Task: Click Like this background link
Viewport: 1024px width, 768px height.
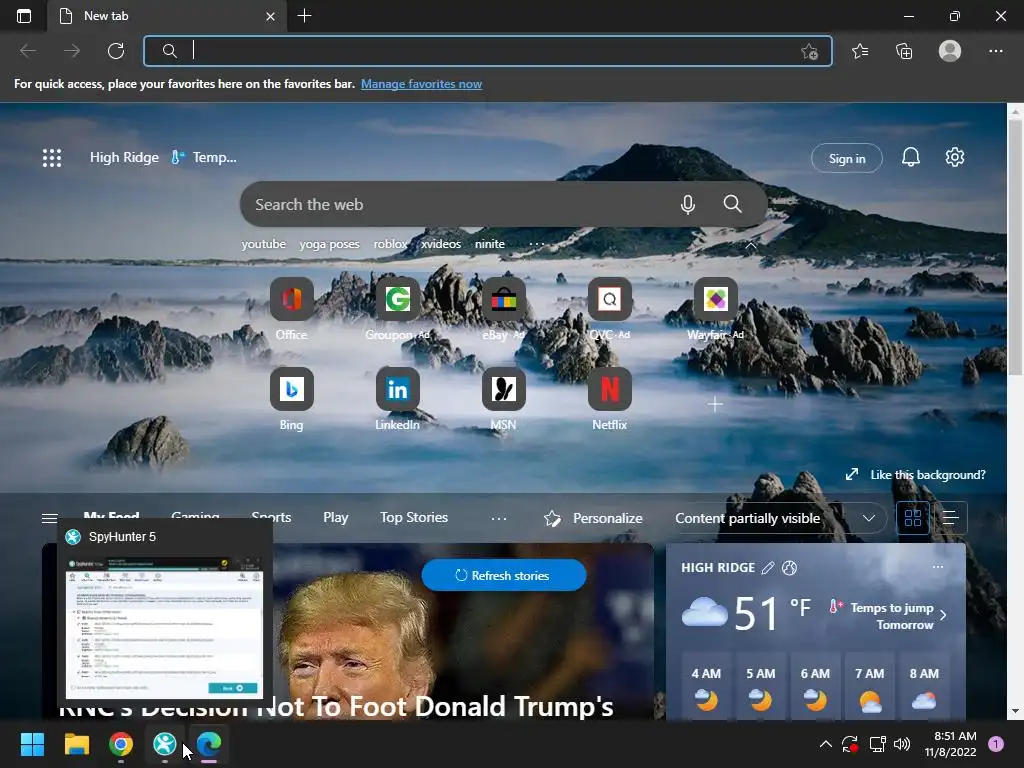Action: 927,475
